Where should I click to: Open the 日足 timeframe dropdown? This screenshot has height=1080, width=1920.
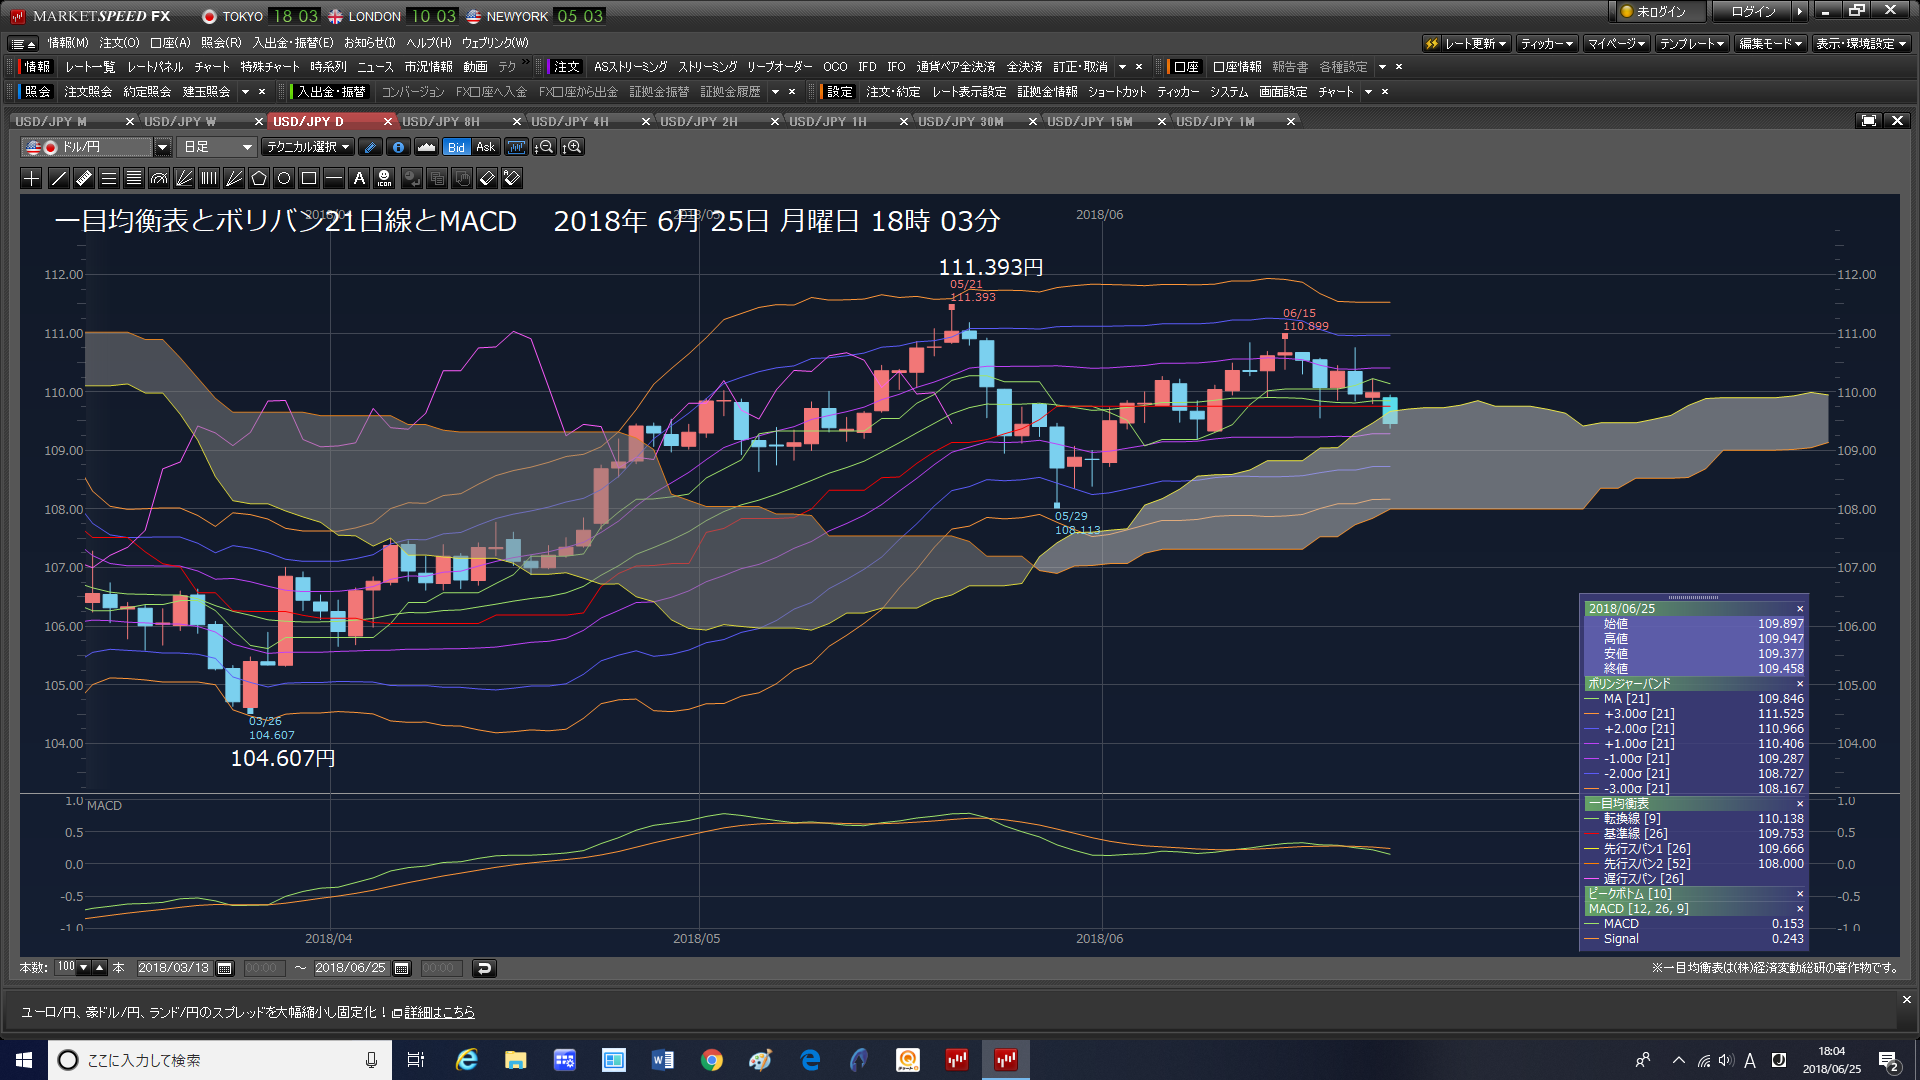point(218,147)
